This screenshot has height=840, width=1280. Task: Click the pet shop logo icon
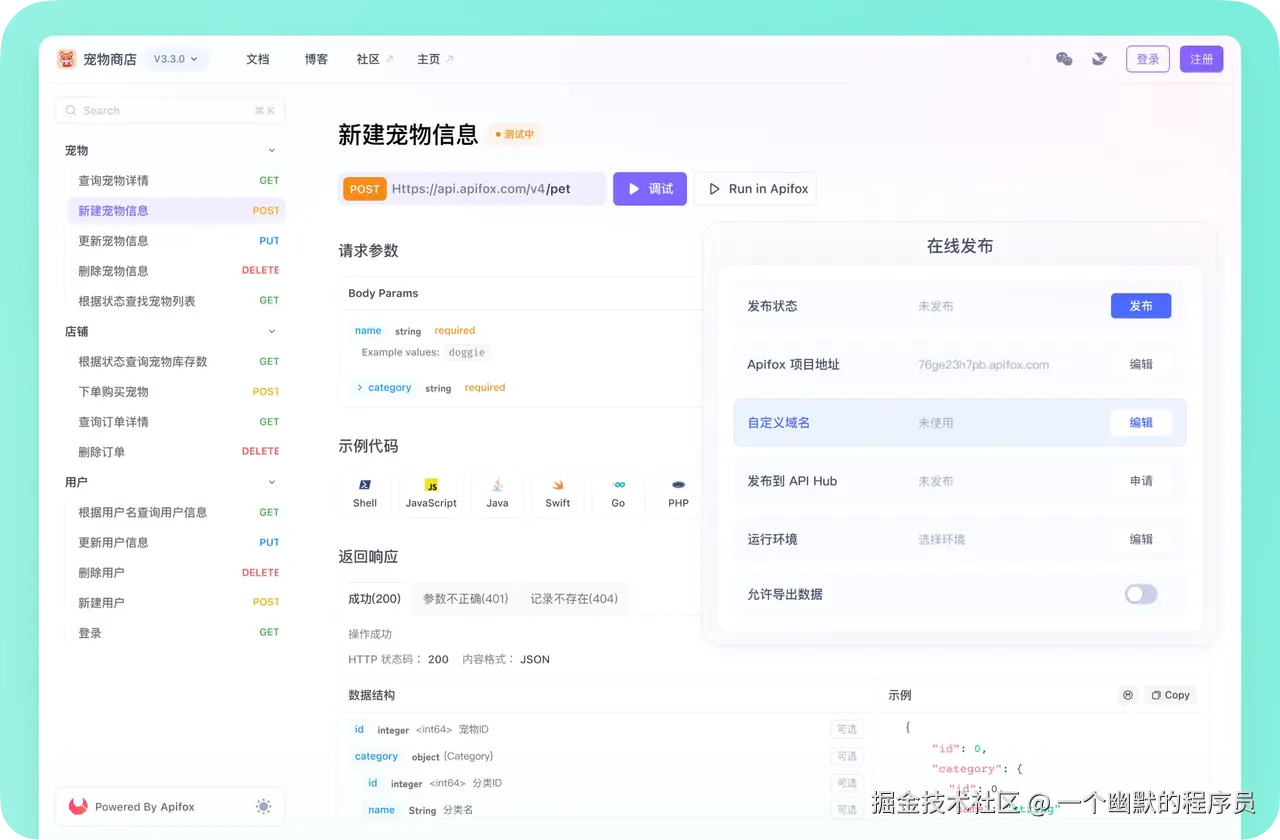66,59
